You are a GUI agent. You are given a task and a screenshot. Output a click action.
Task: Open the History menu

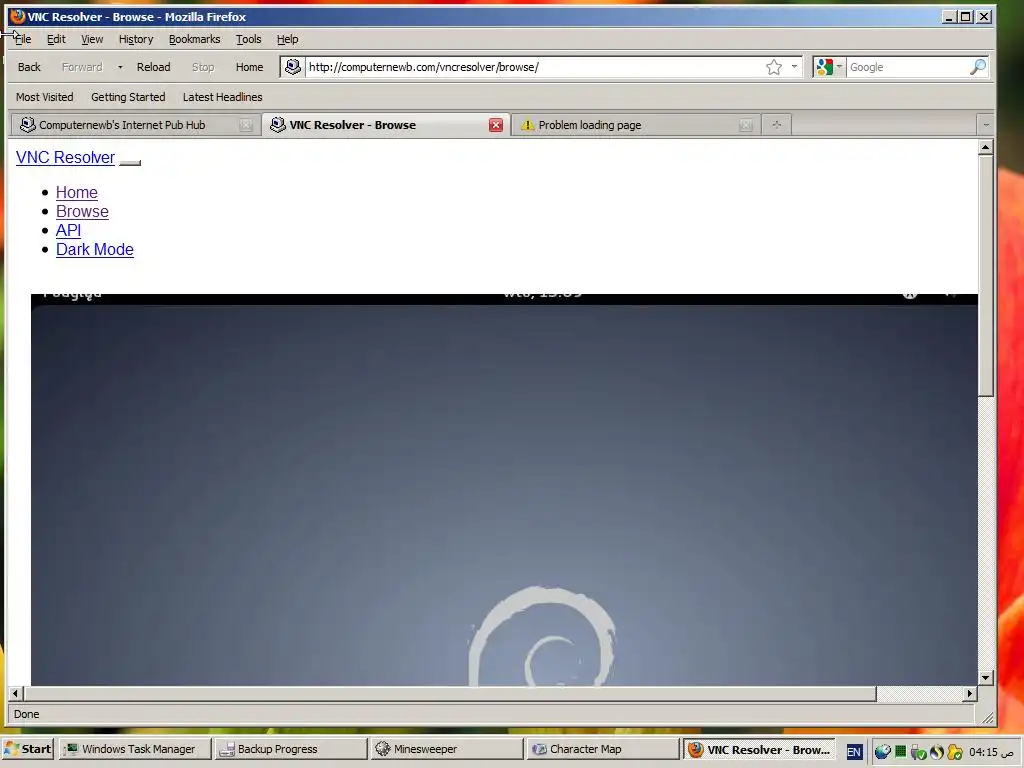click(136, 39)
